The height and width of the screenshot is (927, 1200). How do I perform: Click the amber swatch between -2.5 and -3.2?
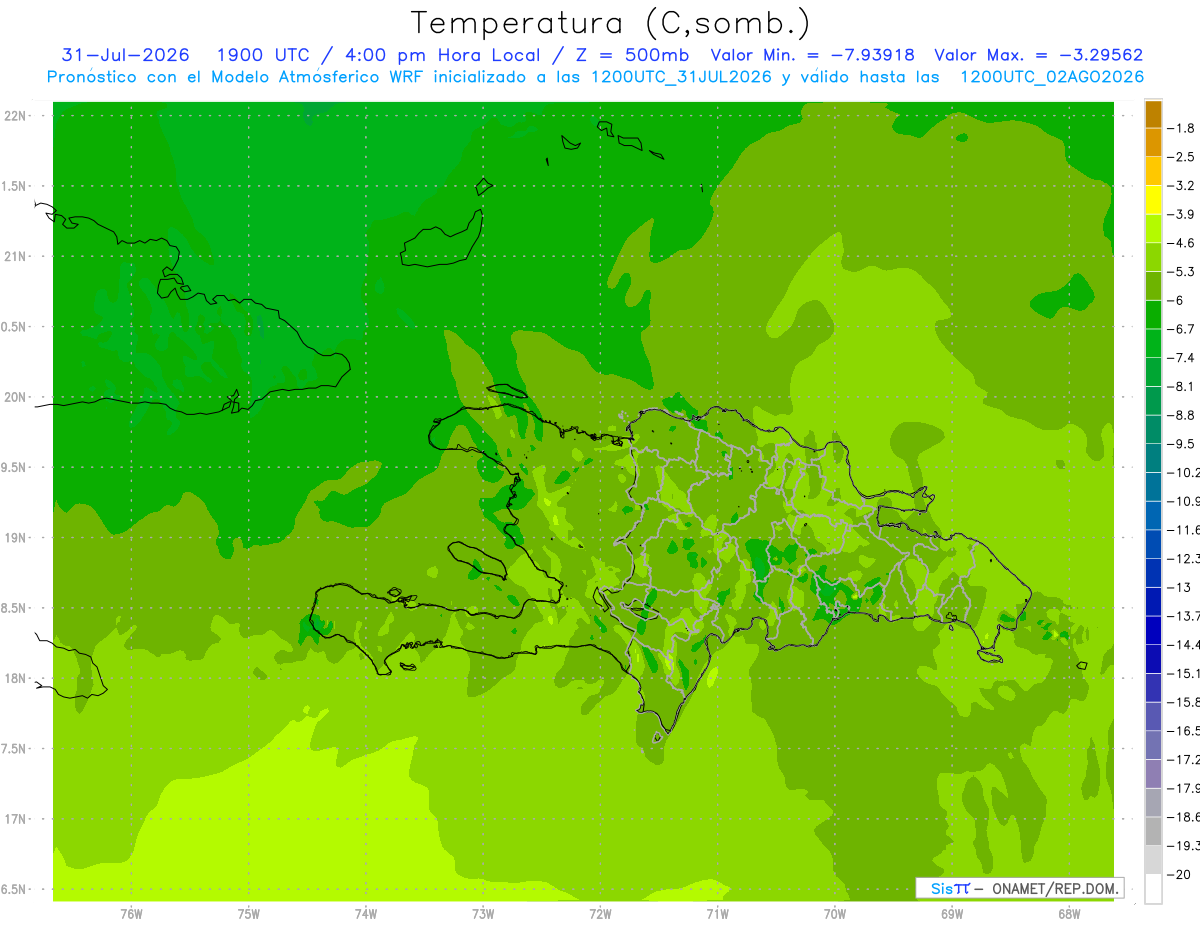coord(1153,171)
